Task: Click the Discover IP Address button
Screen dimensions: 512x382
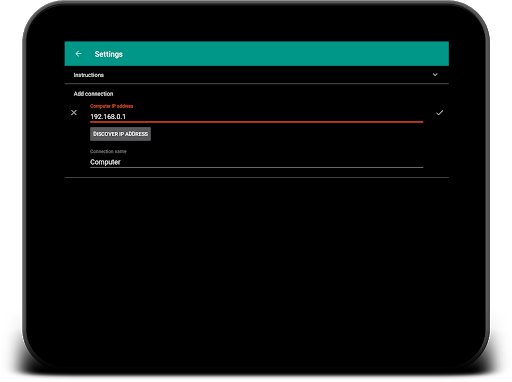Action: click(x=120, y=134)
